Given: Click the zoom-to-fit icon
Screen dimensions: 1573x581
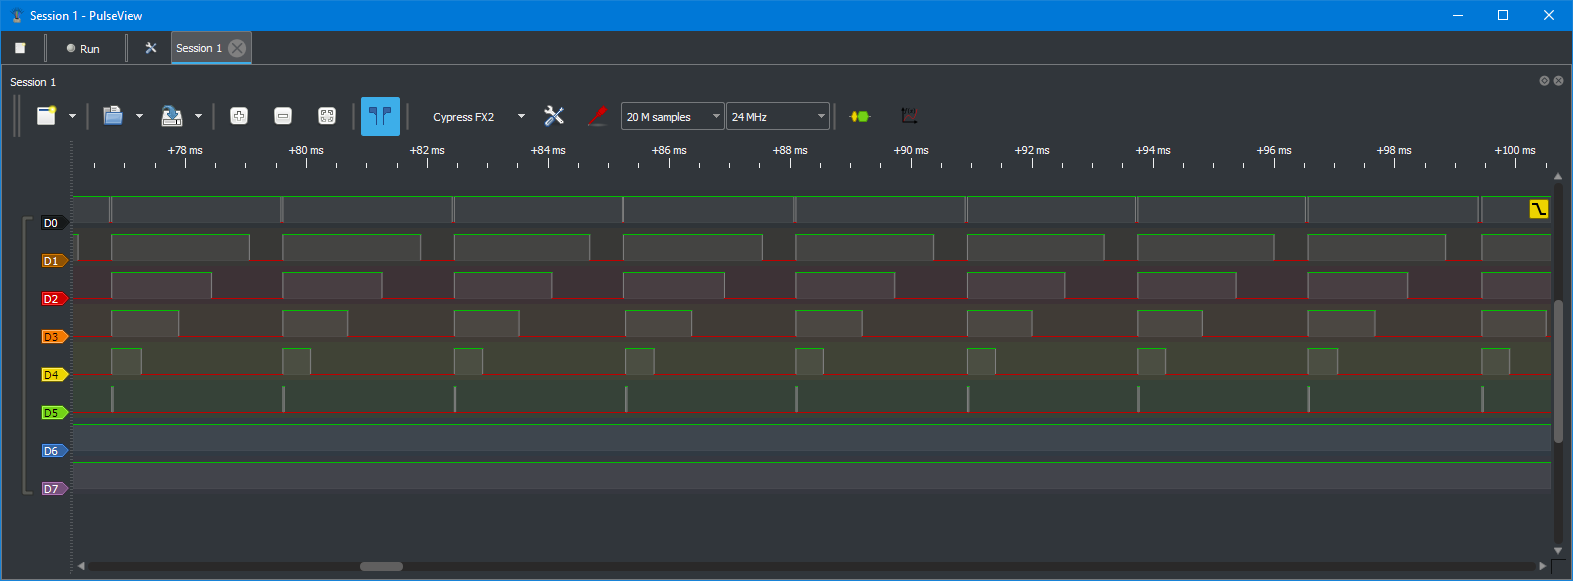Looking at the screenshot, I should pyautogui.click(x=327, y=116).
